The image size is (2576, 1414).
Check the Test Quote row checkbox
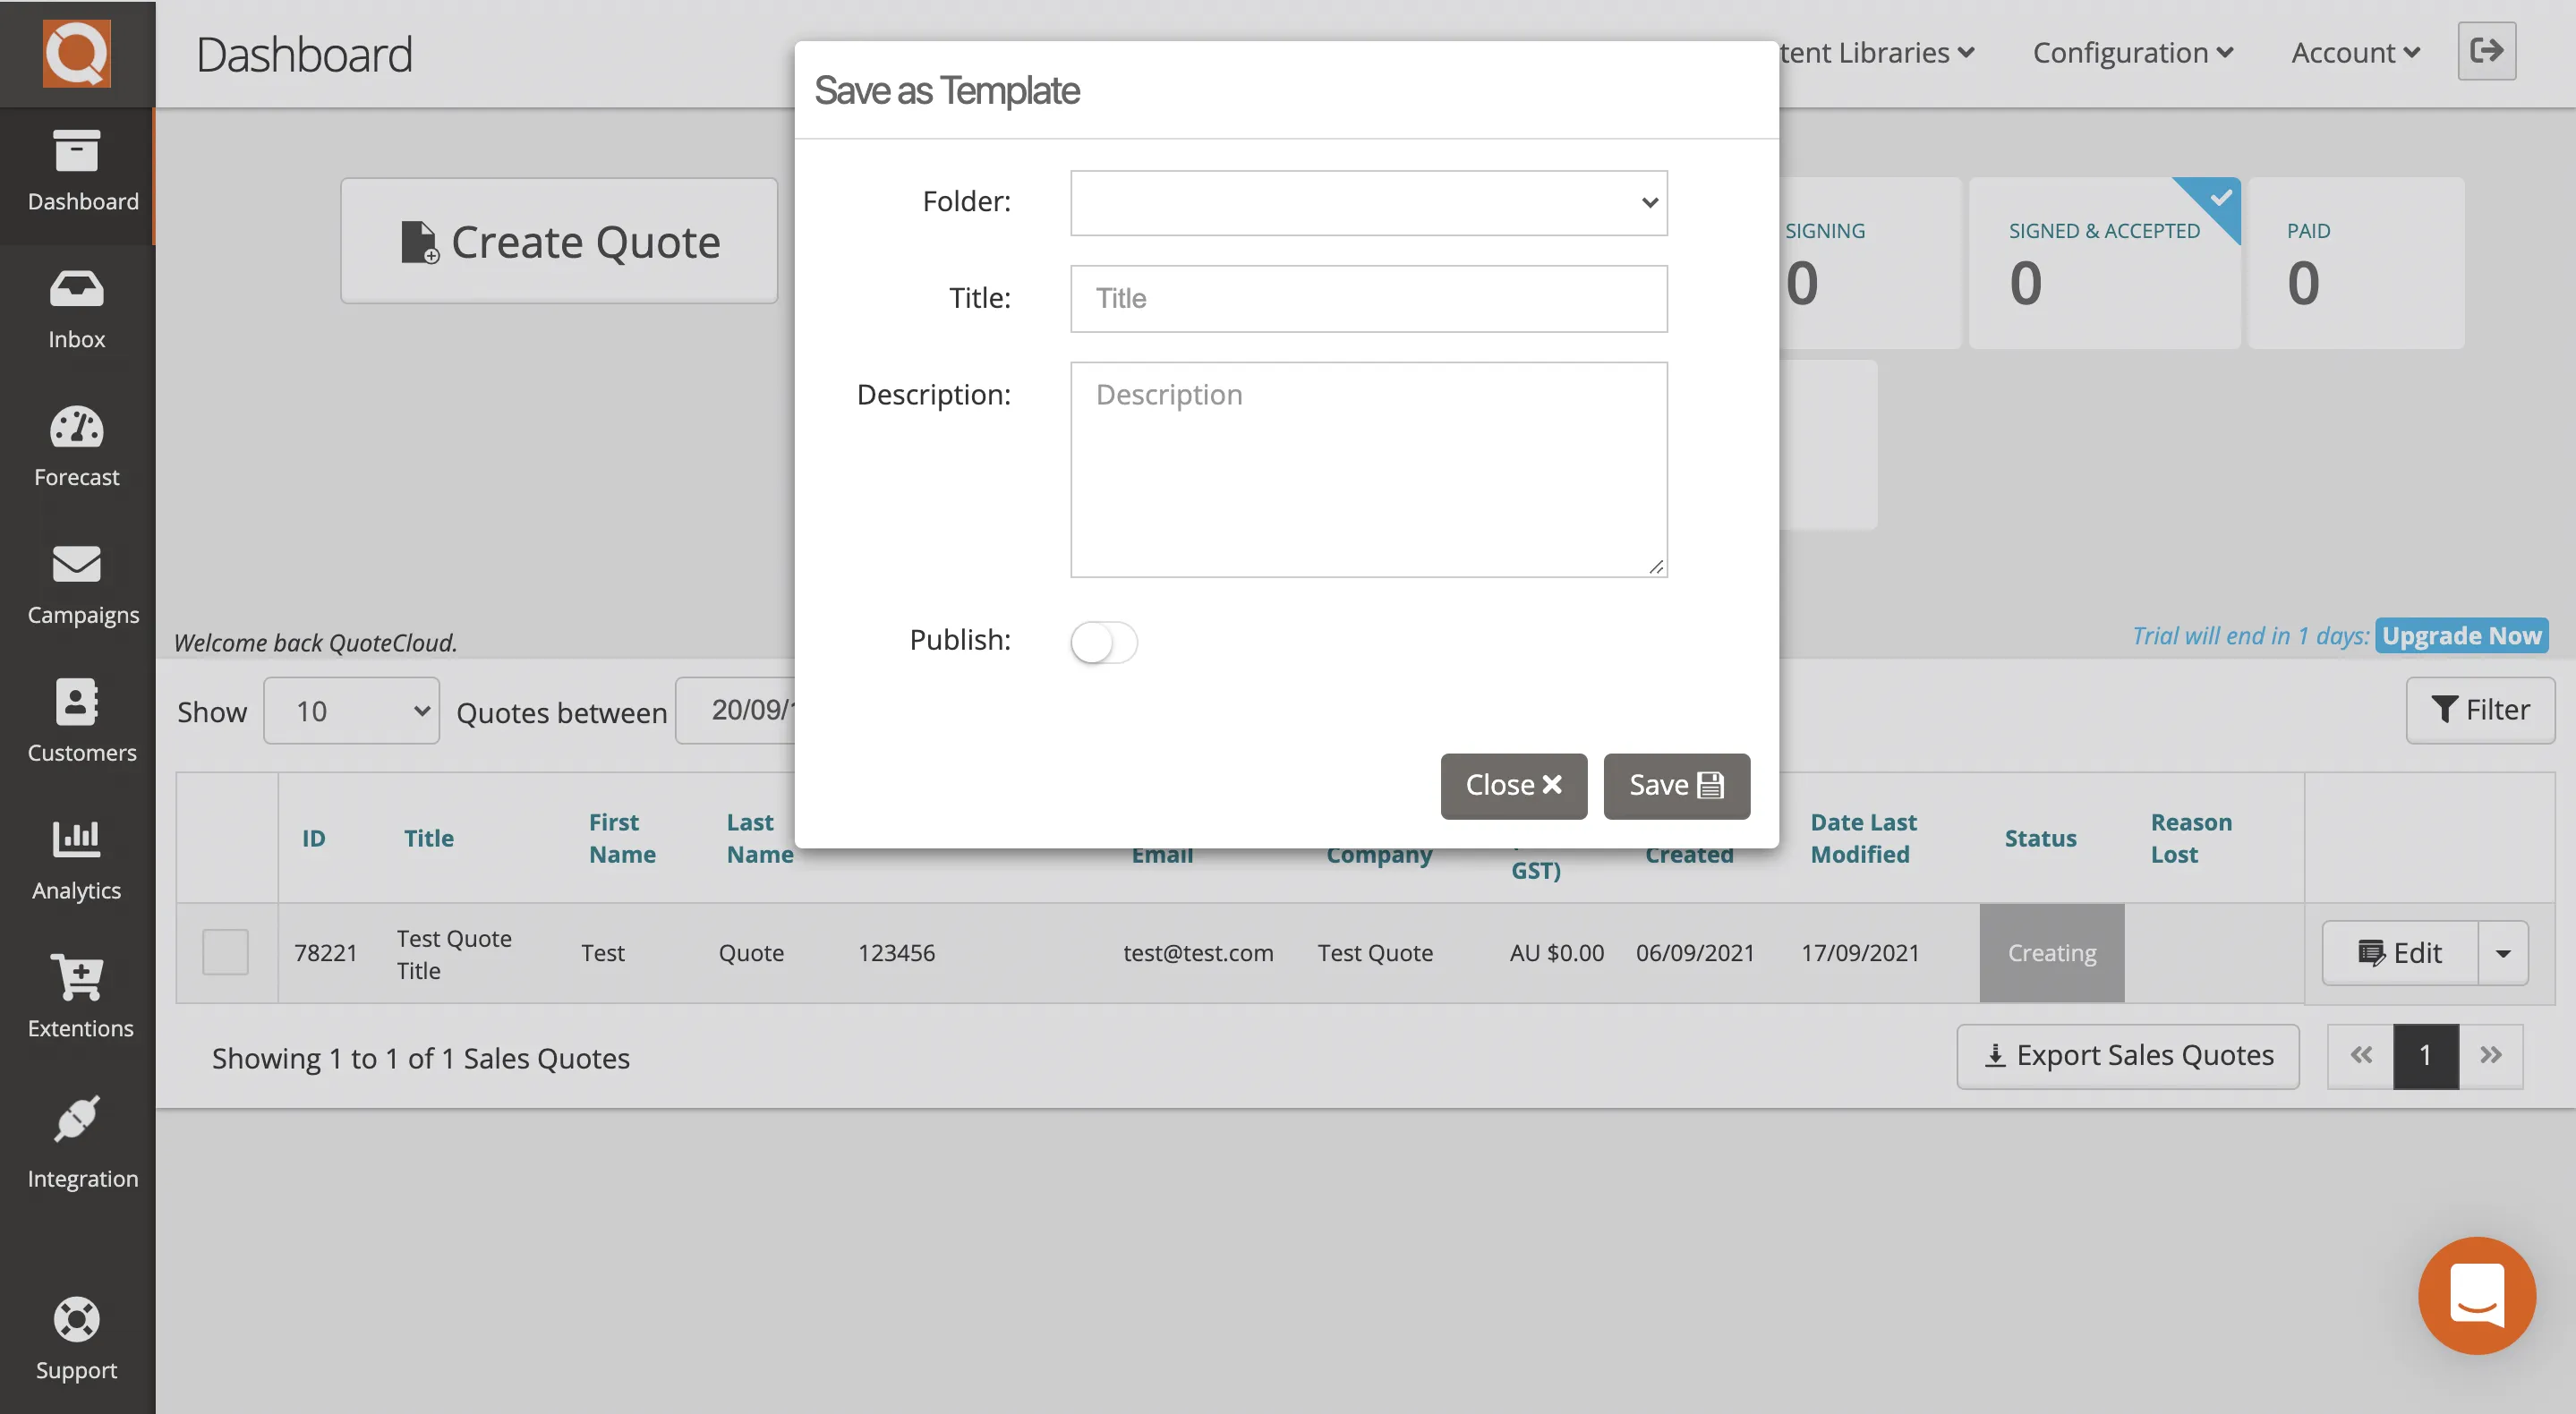coord(225,952)
